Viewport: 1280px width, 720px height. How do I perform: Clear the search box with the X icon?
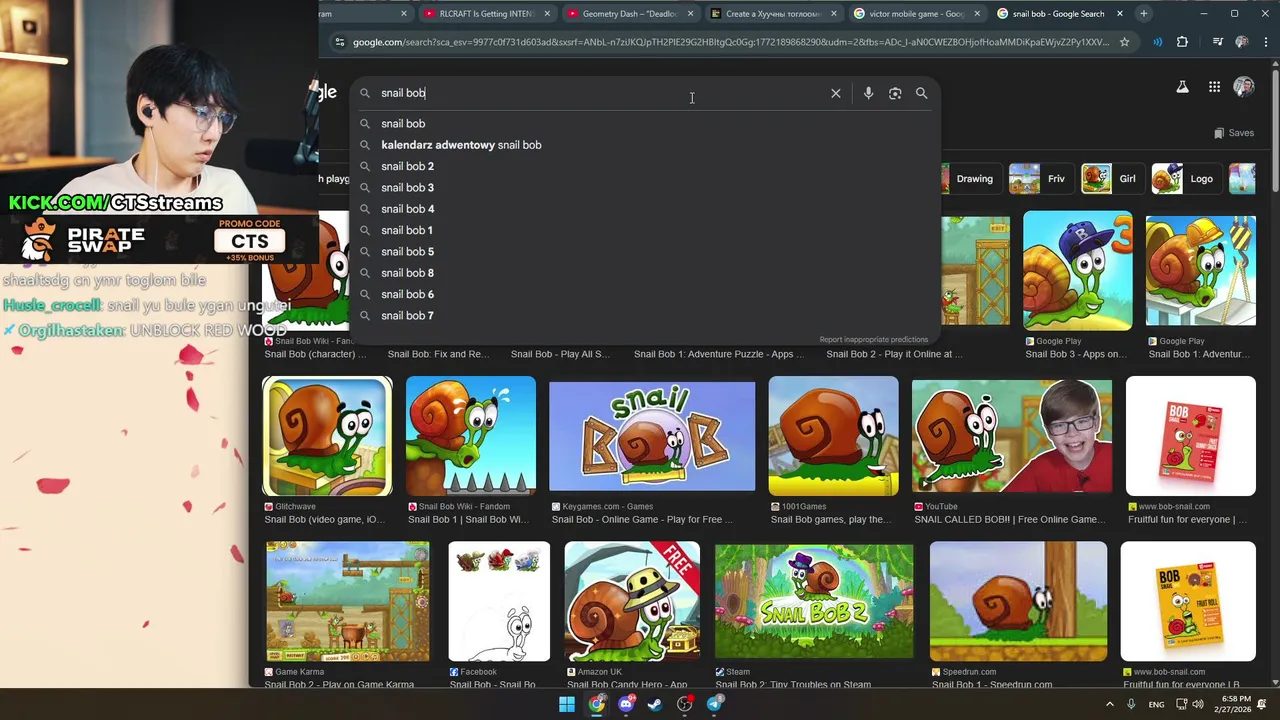pyautogui.click(x=836, y=93)
